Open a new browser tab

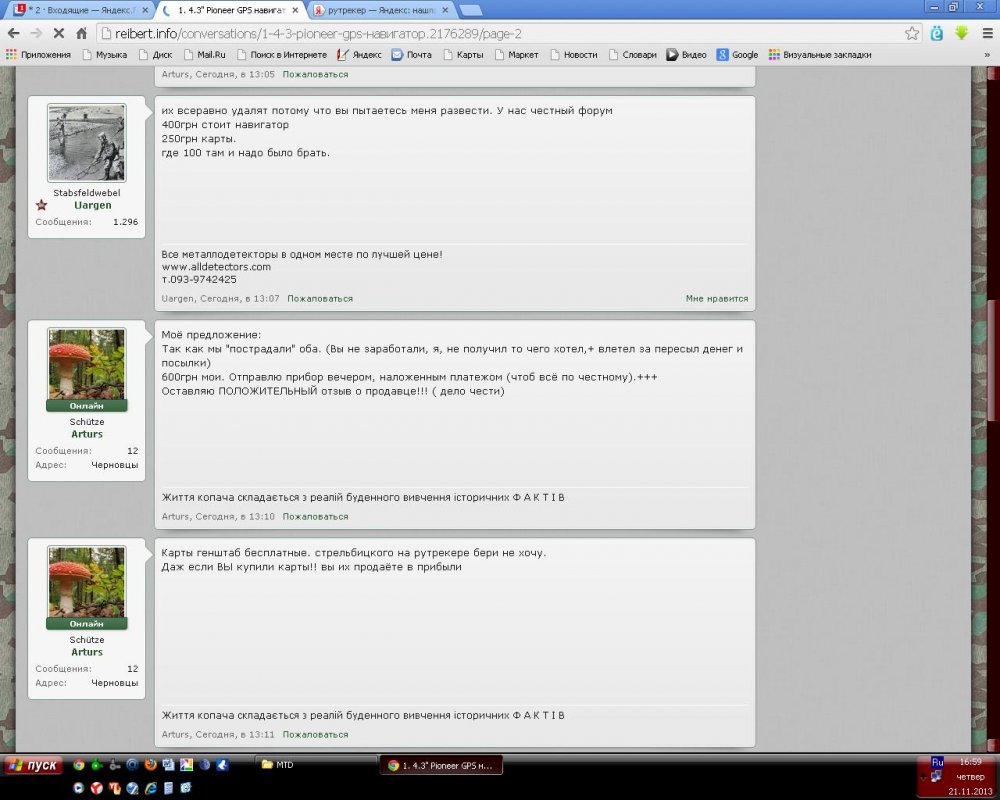[x=471, y=10]
